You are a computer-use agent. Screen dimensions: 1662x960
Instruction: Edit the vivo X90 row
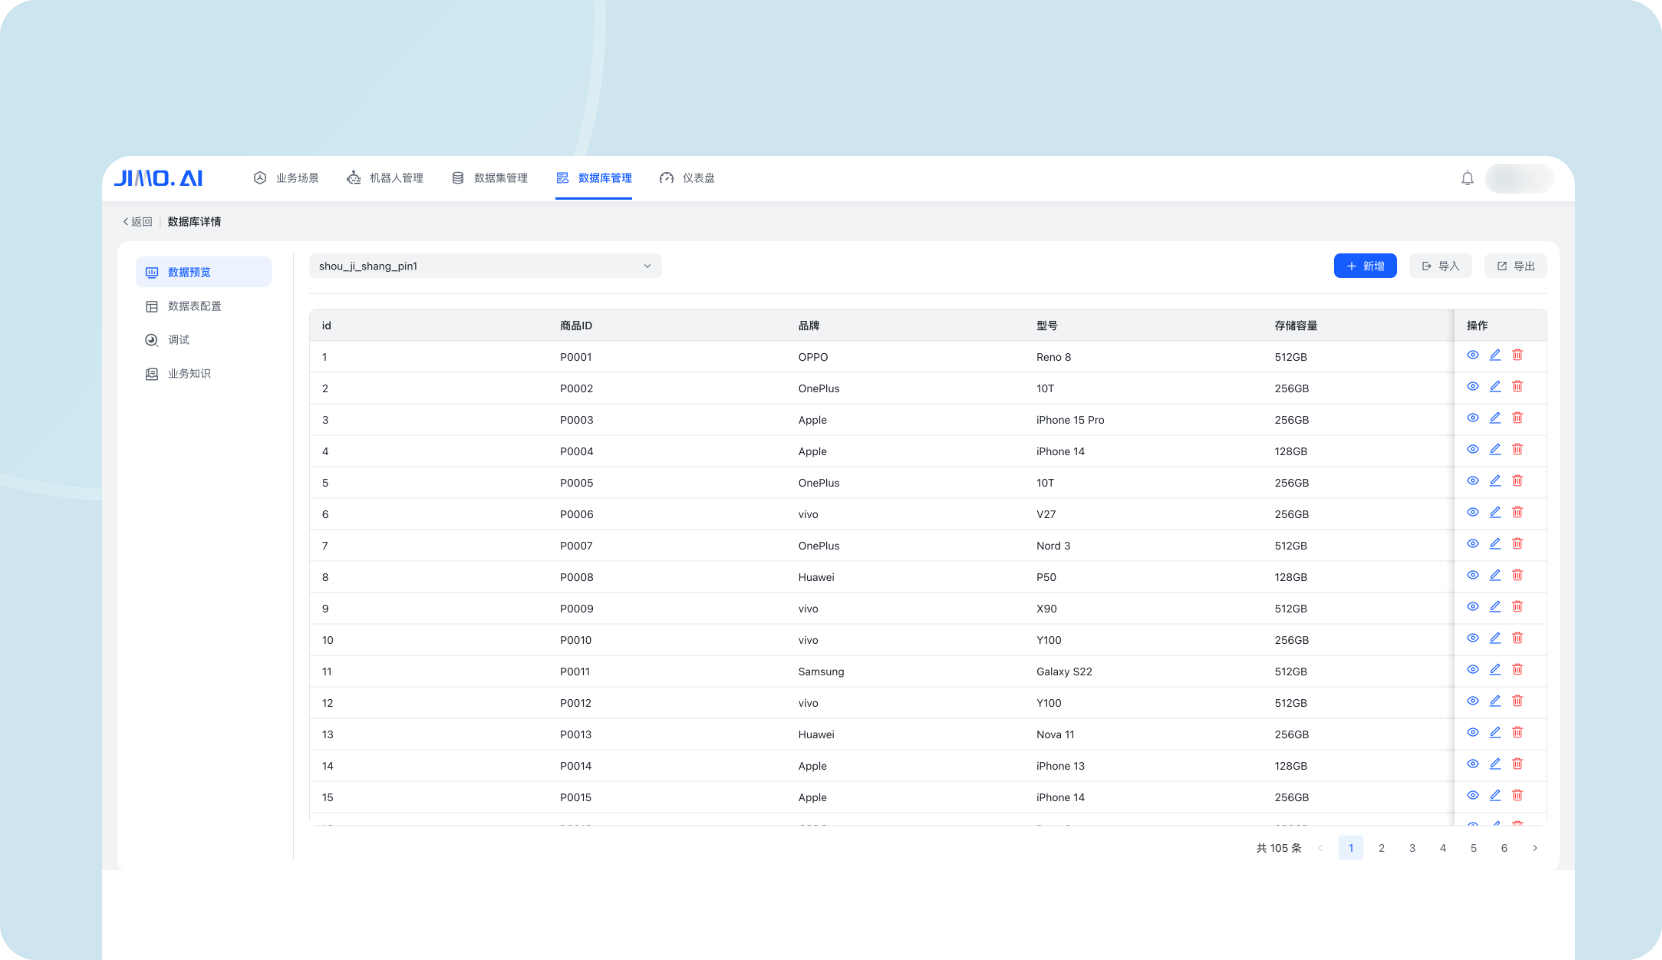(x=1495, y=607)
